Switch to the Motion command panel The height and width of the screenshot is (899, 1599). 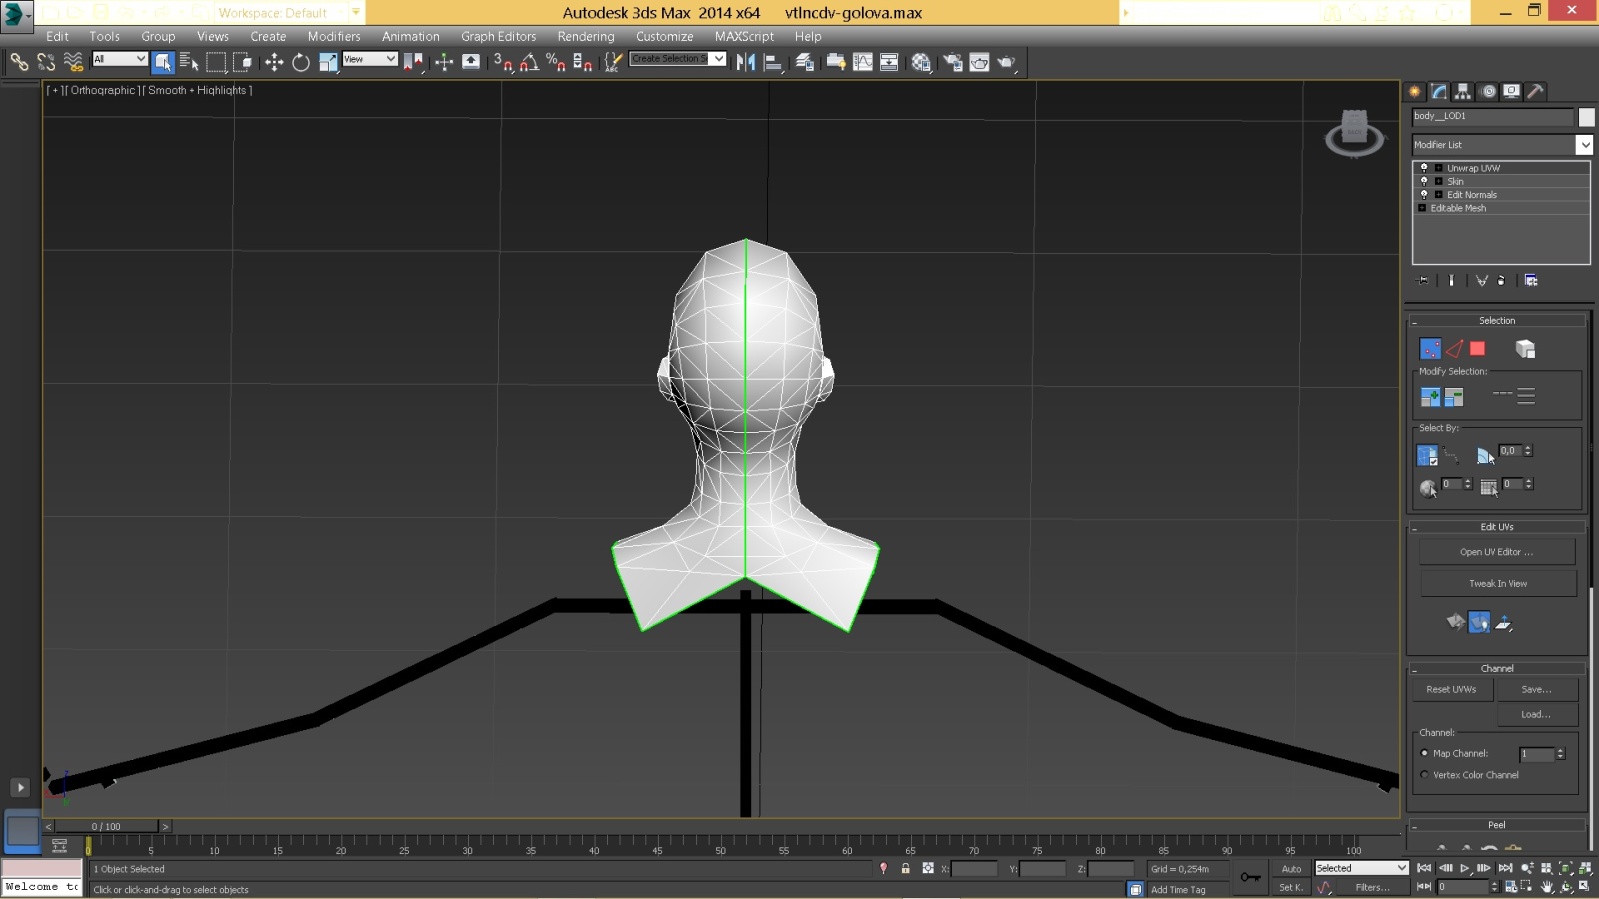1488,91
